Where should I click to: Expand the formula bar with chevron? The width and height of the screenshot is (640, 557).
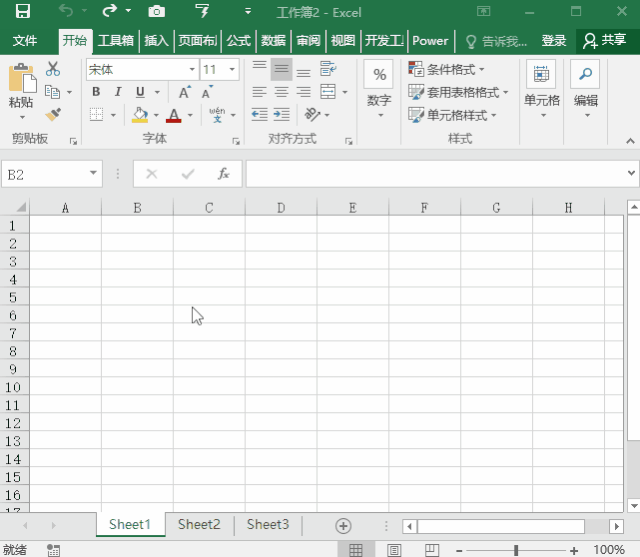pos(631,173)
